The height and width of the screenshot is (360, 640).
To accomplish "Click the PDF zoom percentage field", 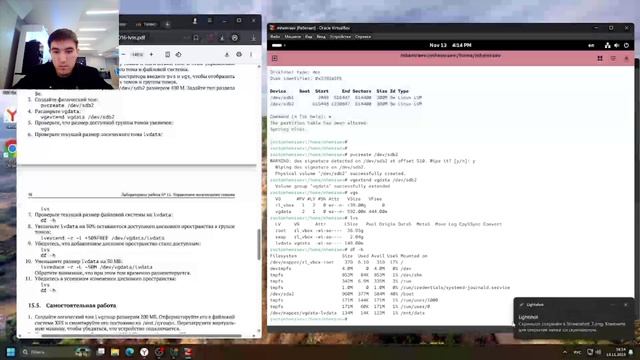I will pos(137,54).
